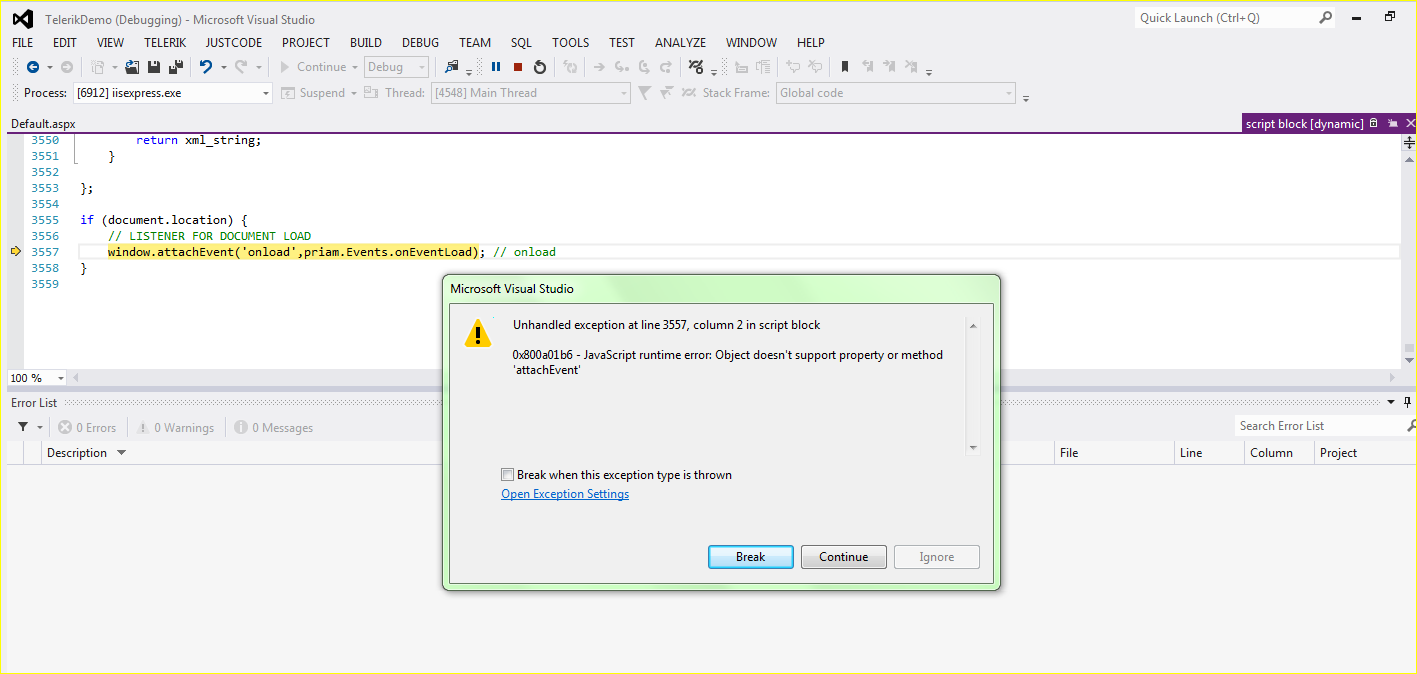Open the BUILD menu
The height and width of the screenshot is (674, 1417).
(x=366, y=43)
